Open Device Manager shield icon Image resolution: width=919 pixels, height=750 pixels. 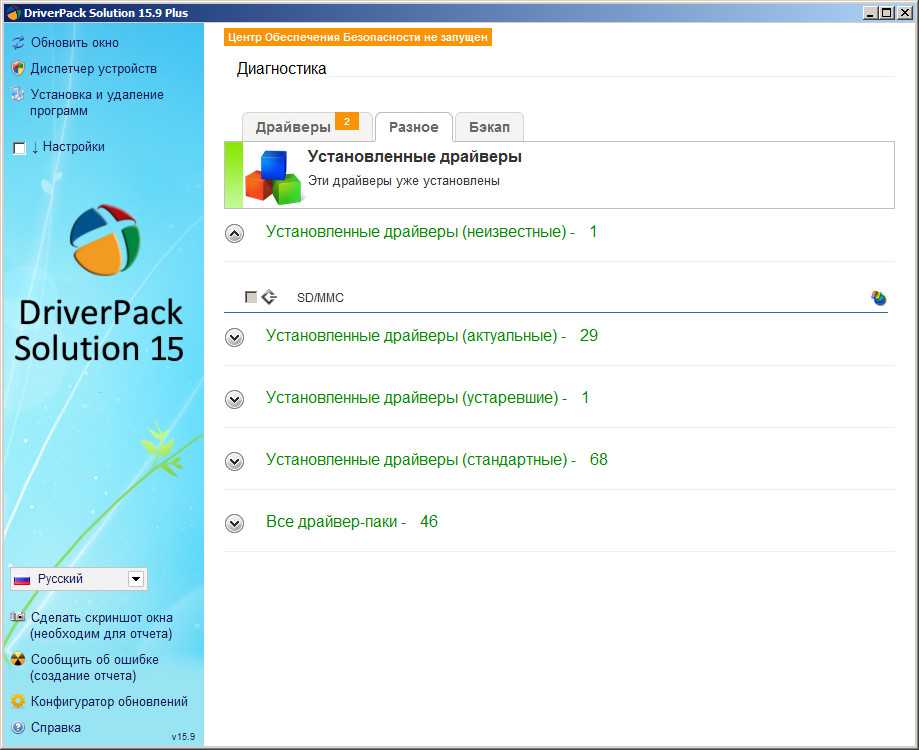(x=17, y=69)
